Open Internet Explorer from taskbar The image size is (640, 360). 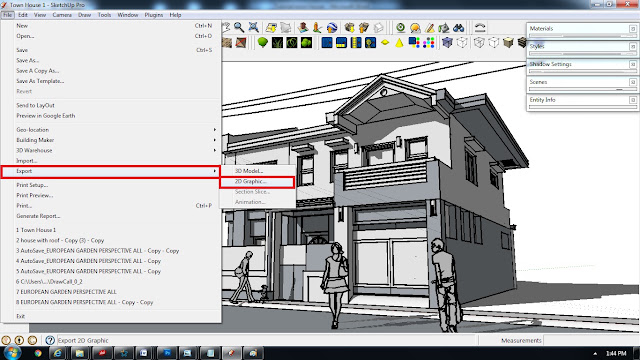point(58,353)
